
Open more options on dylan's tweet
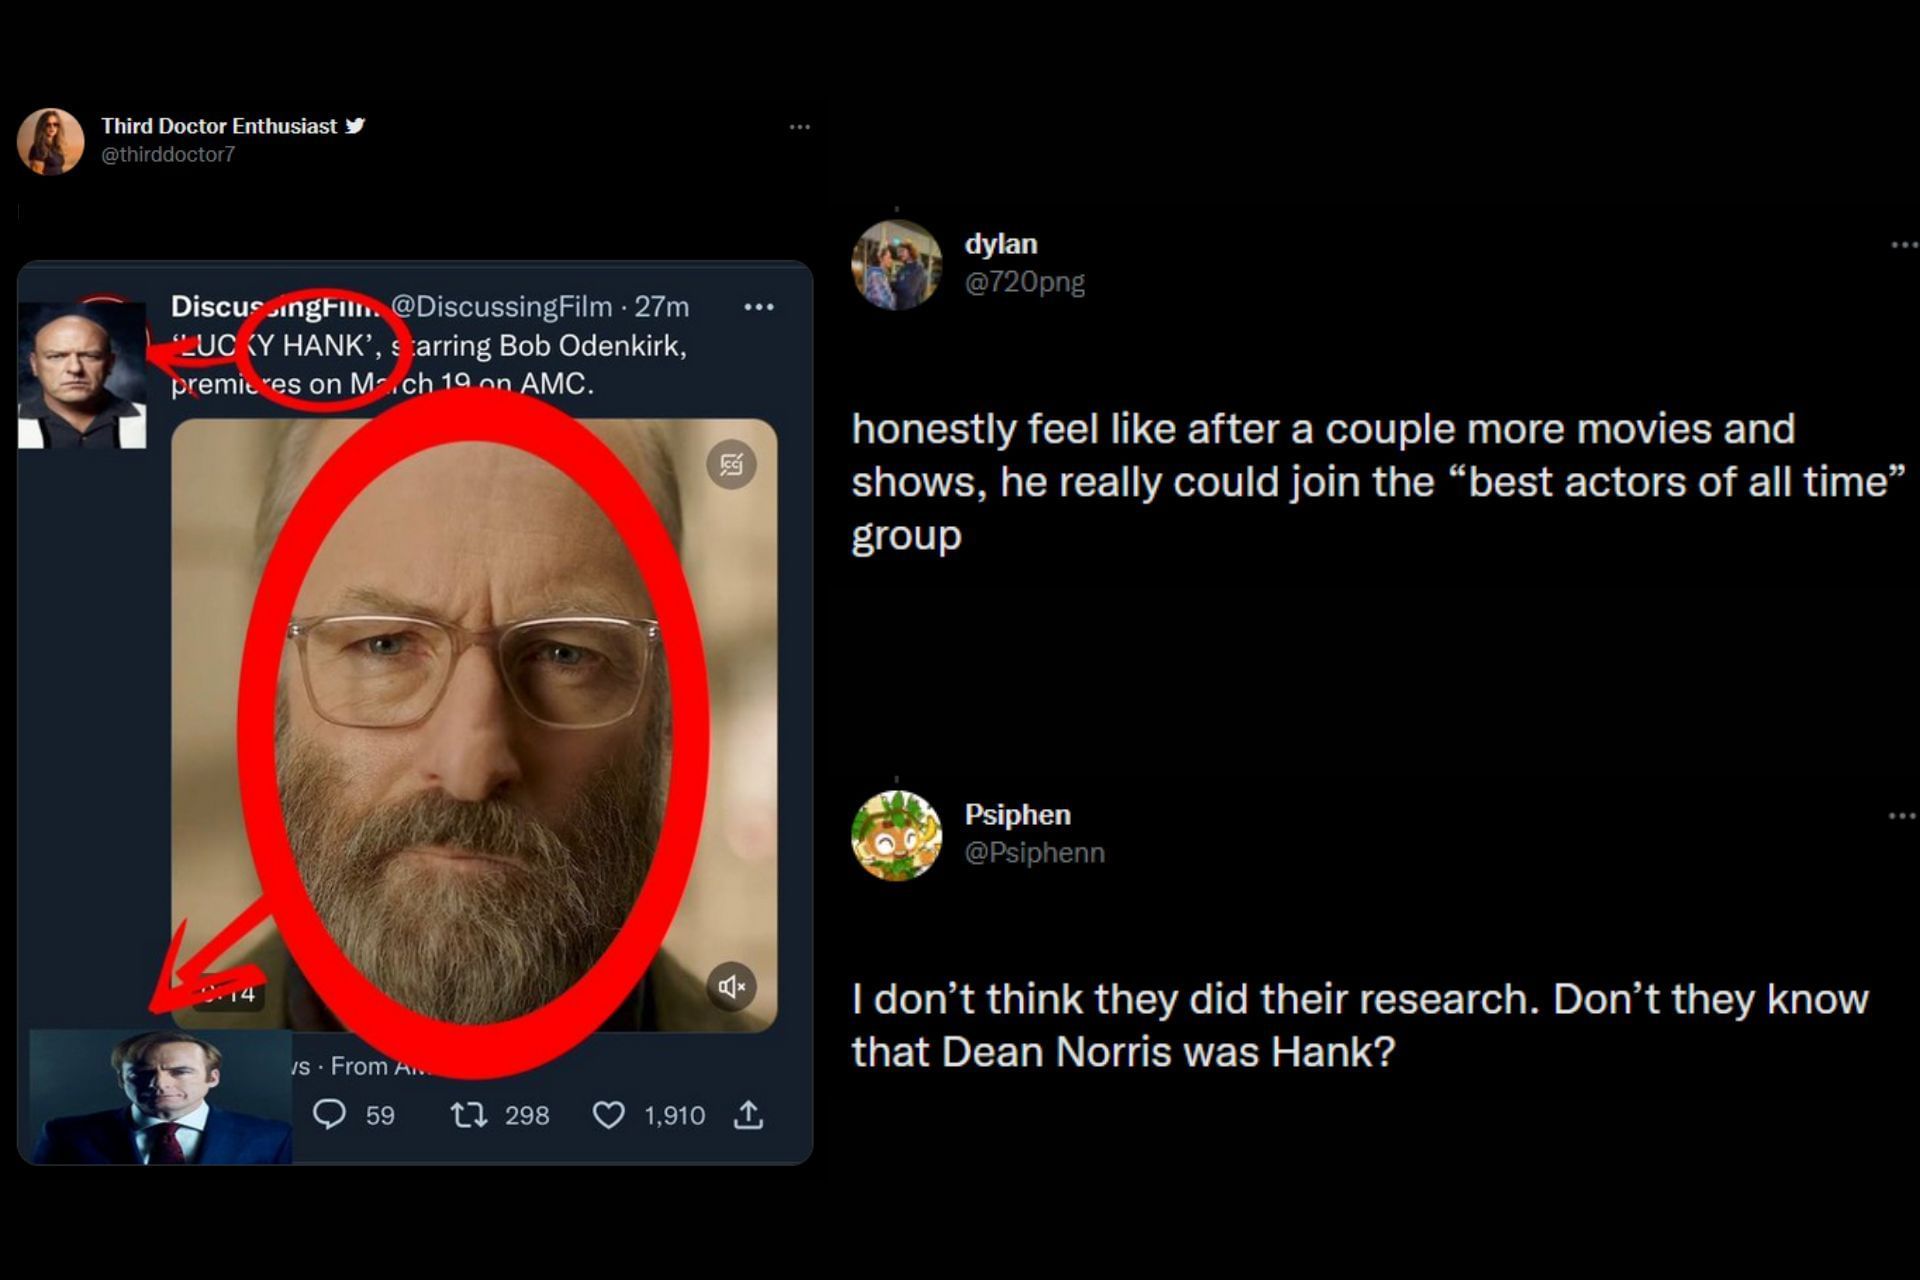pos(1903,245)
